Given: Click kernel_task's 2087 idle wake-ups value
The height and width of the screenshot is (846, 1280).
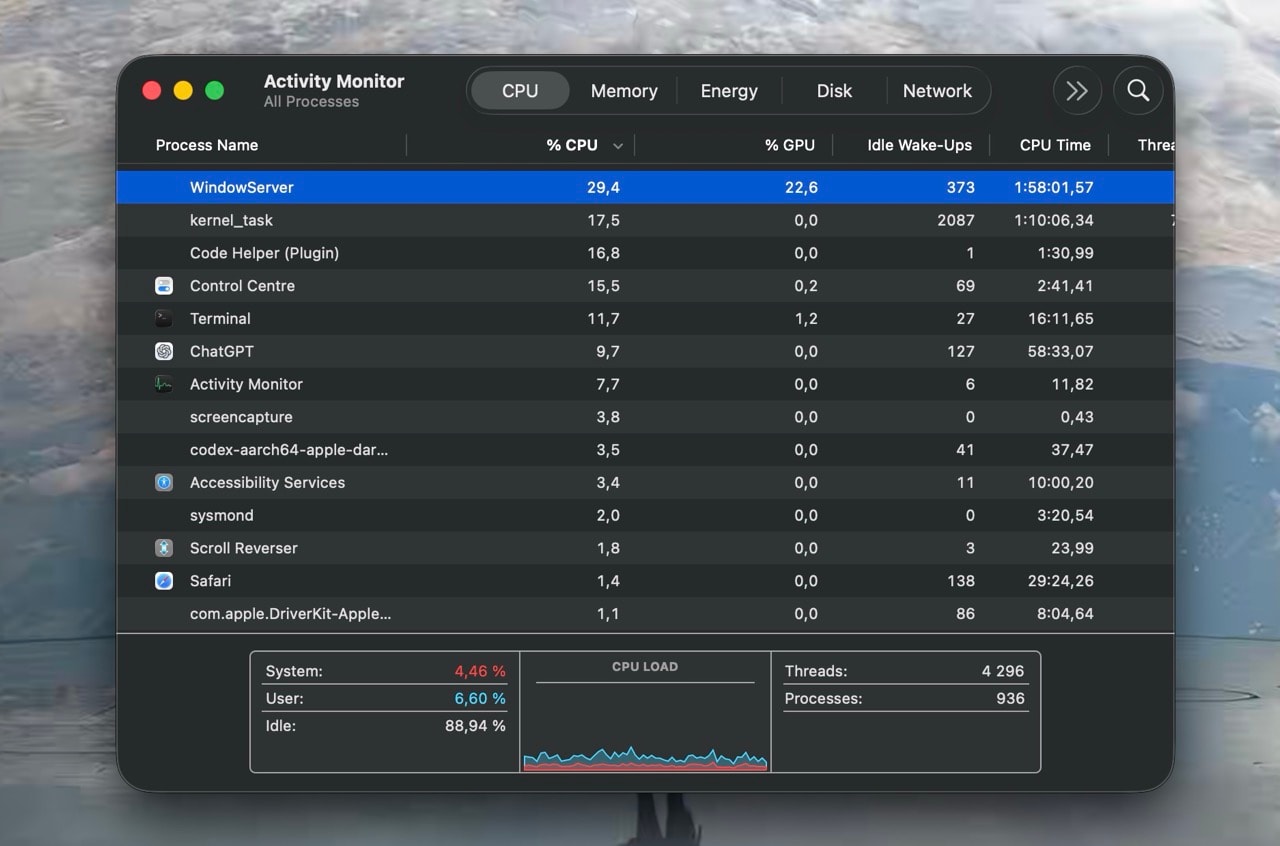Looking at the screenshot, I should pos(956,220).
